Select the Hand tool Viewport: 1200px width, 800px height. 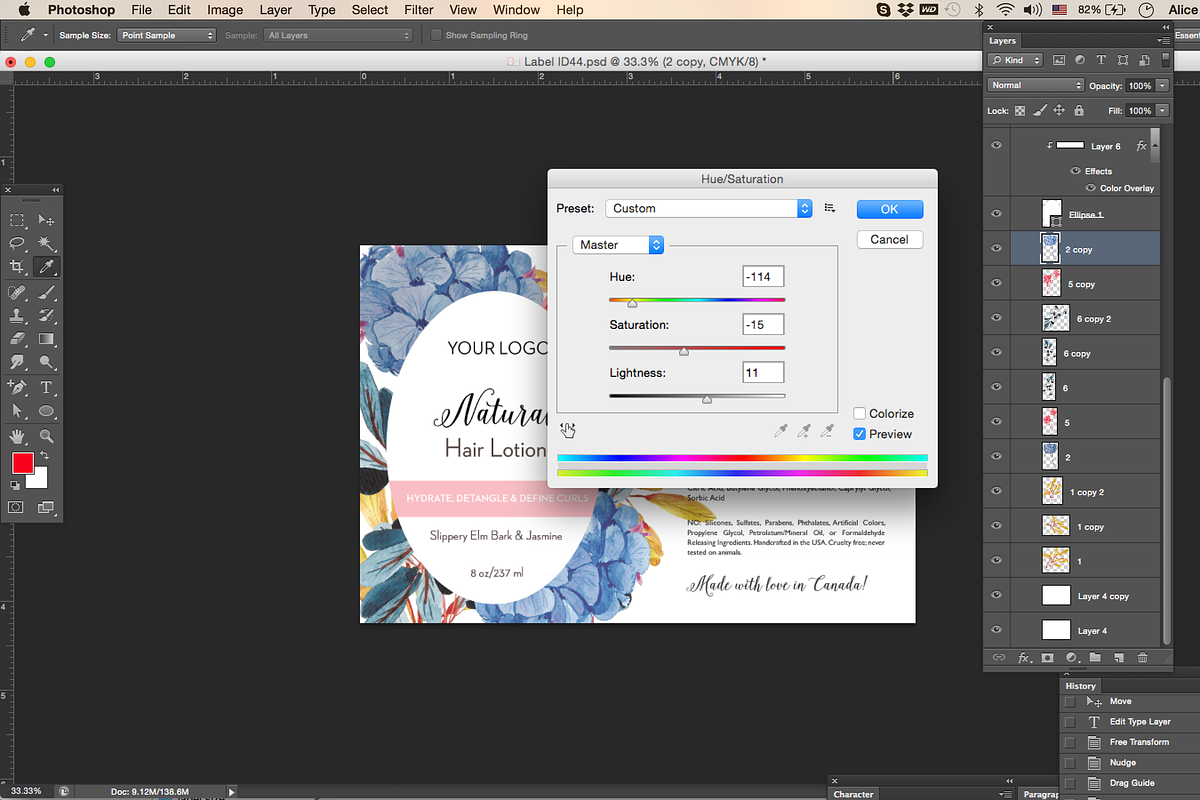(17, 436)
